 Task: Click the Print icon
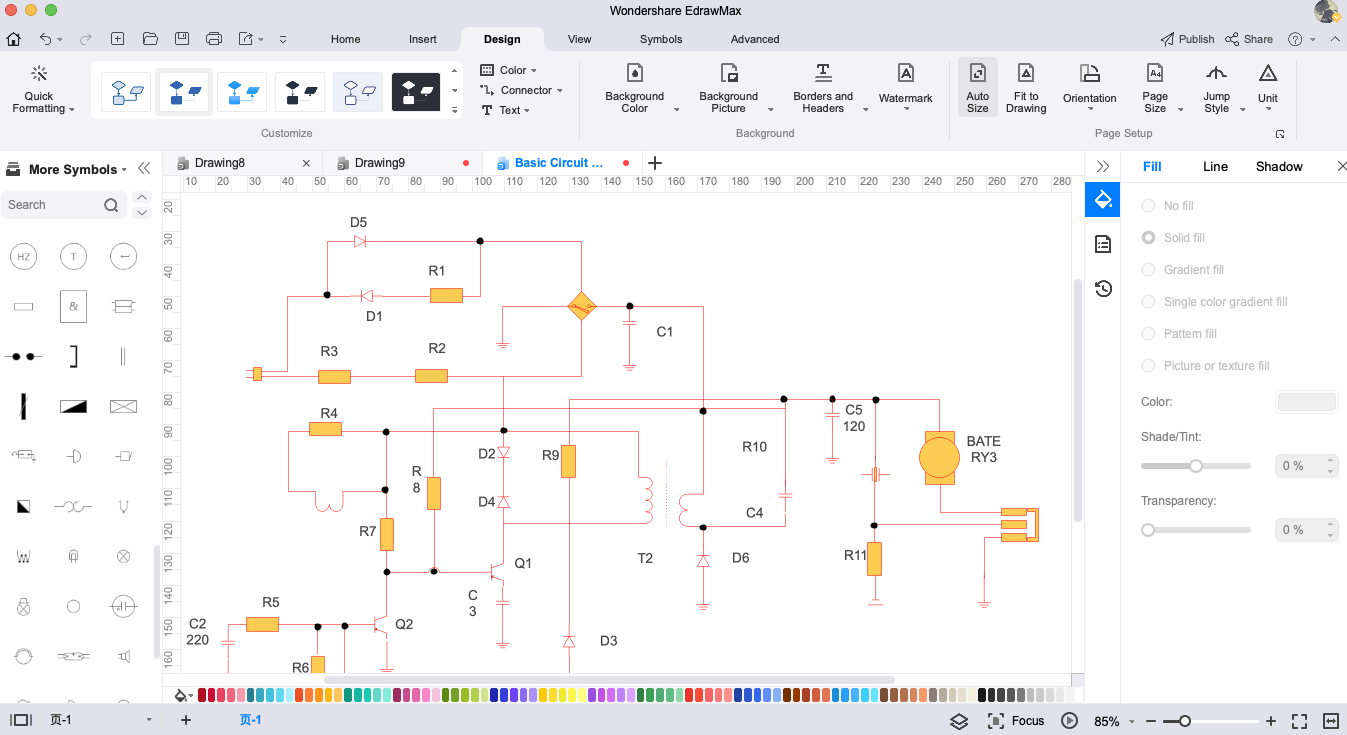tap(213, 39)
